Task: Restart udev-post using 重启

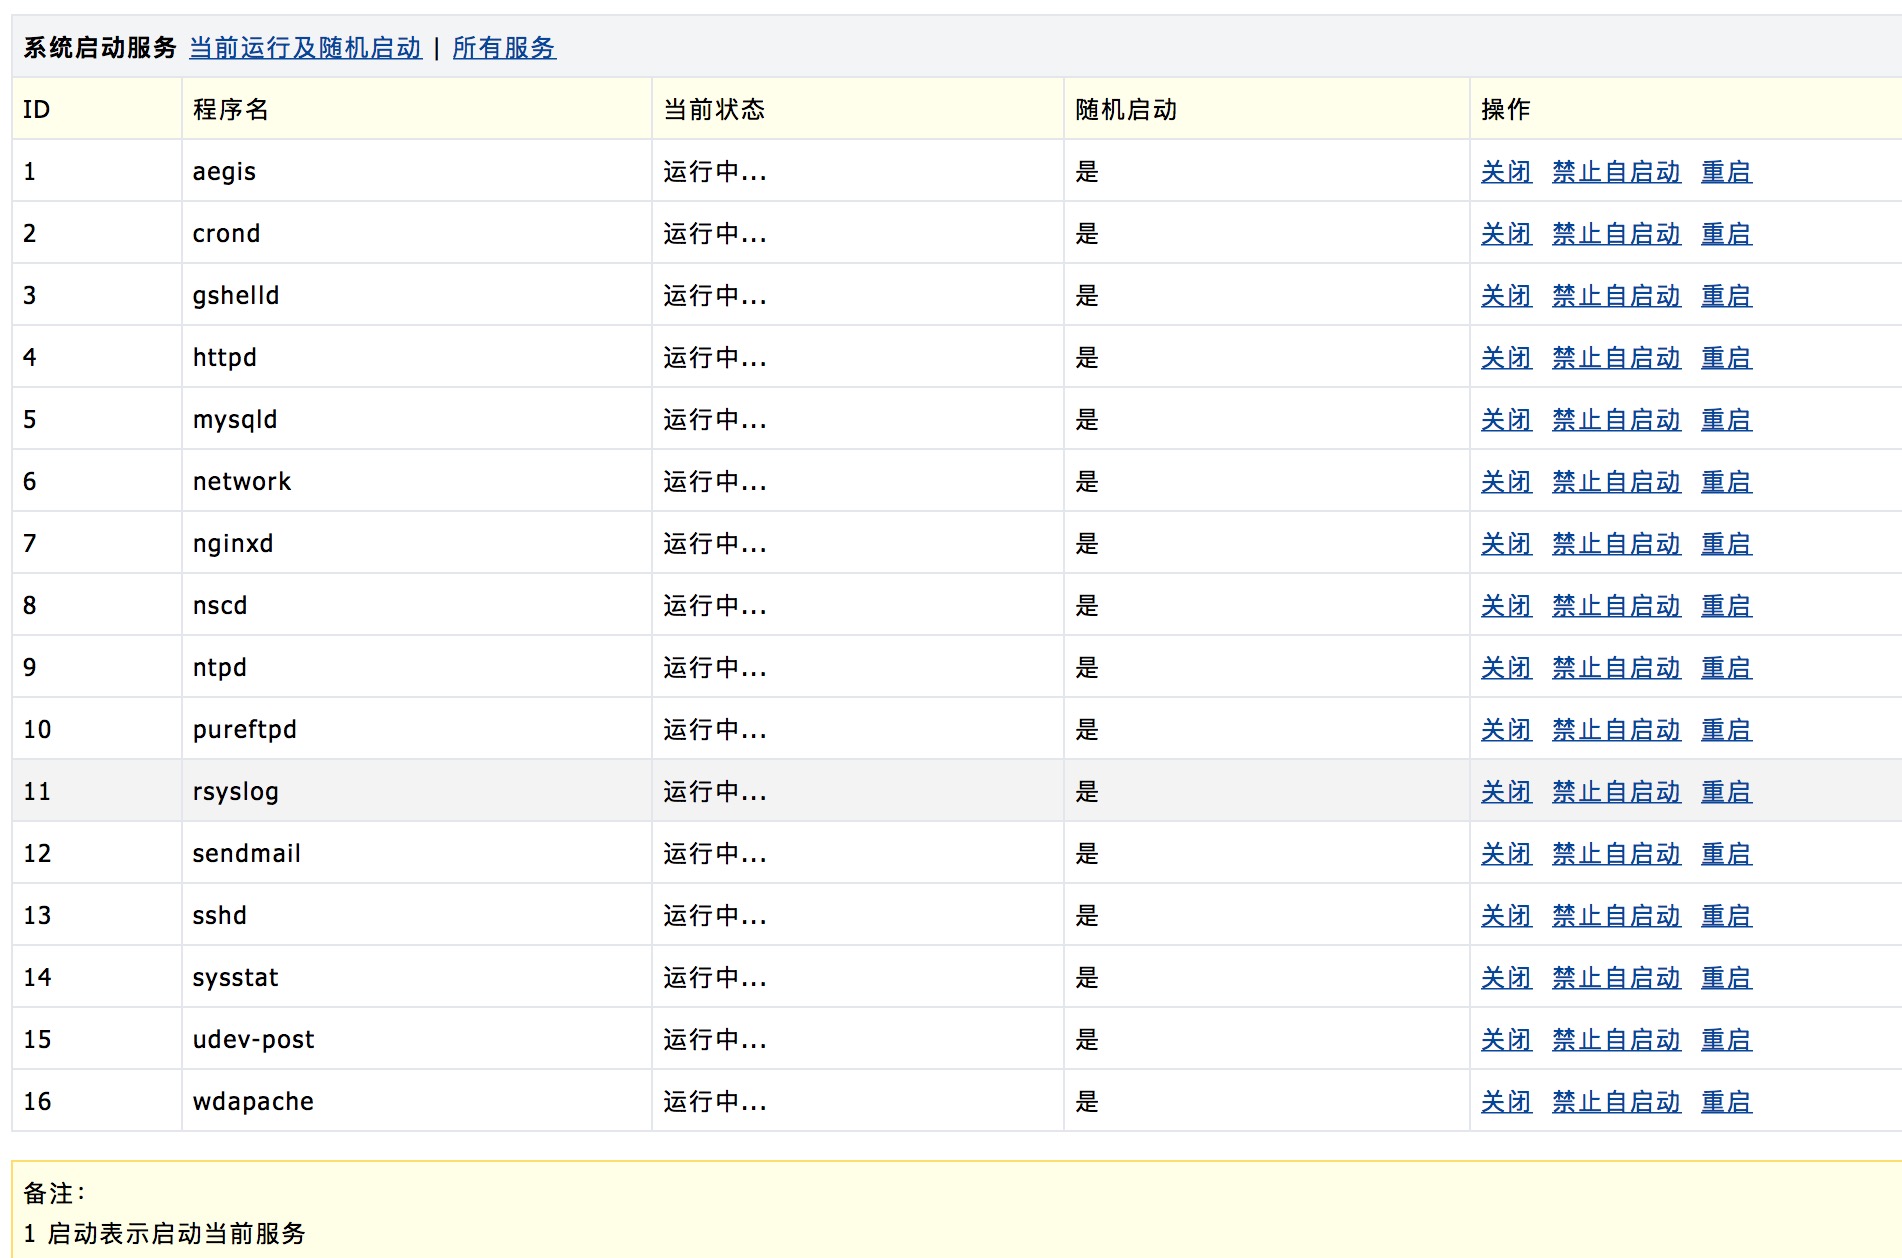Action: tap(1726, 1040)
